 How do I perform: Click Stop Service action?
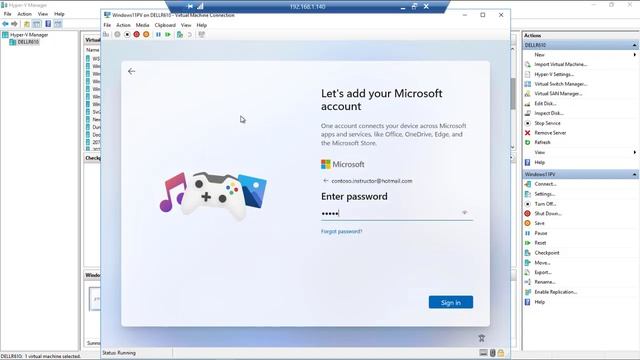[547, 123]
